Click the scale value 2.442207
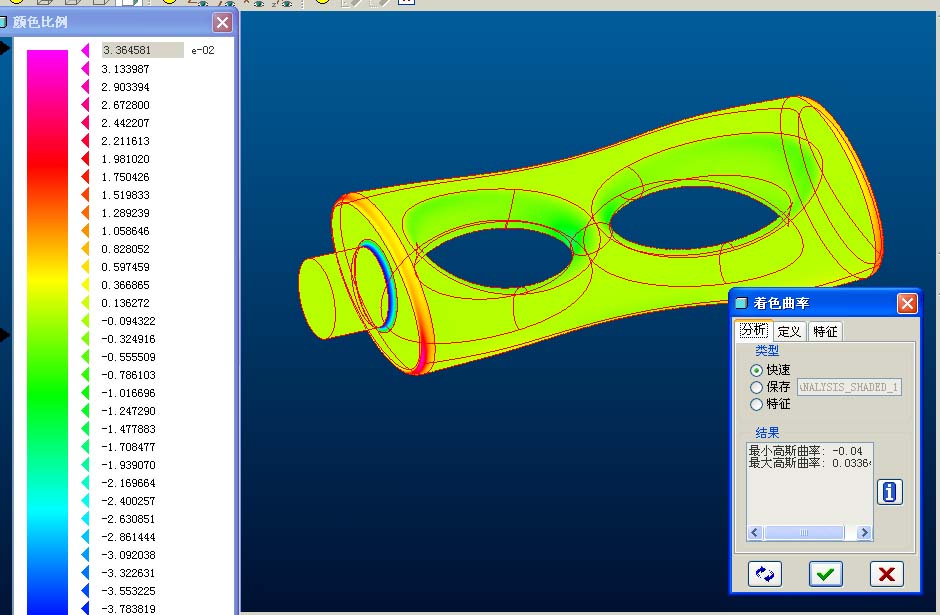 (125, 123)
